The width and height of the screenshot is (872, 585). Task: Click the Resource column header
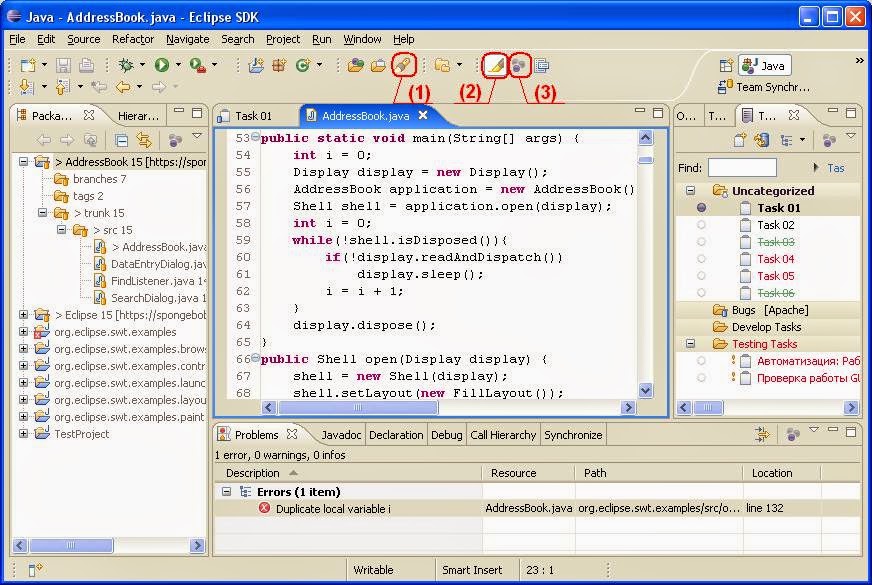pos(528,473)
